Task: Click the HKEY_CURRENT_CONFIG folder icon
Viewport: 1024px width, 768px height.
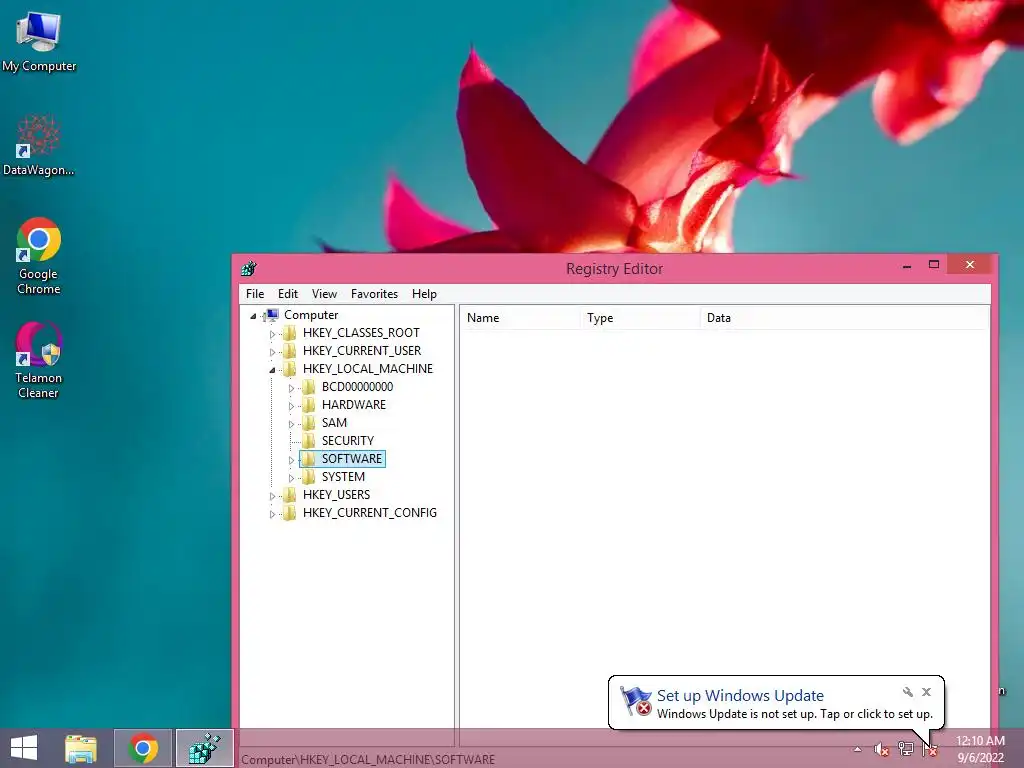Action: pyautogui.click(x=289, y=513)
